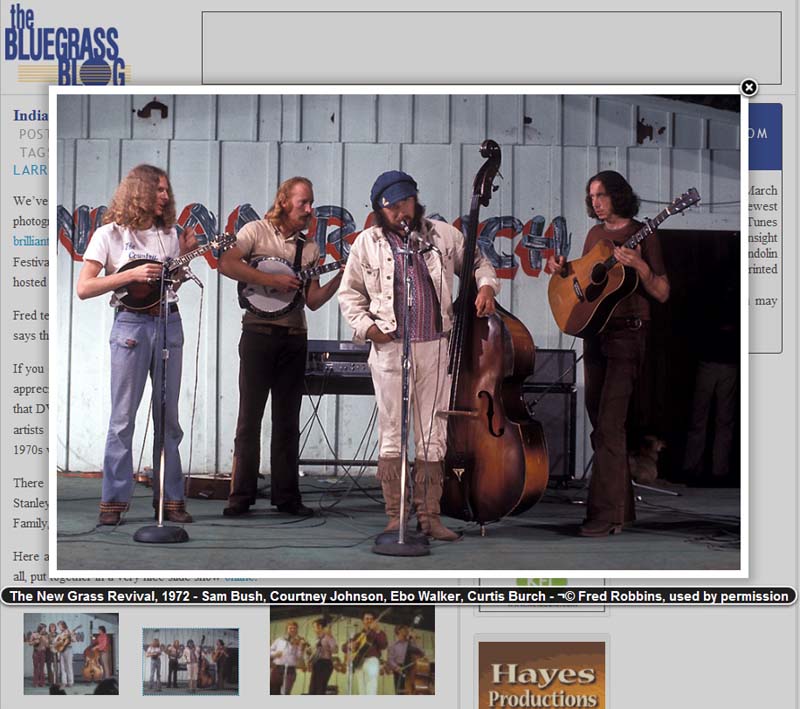This screenshot has width=800, height=709.
Task: Follow the 'LARR' tag link
Action: coord(30,170)
